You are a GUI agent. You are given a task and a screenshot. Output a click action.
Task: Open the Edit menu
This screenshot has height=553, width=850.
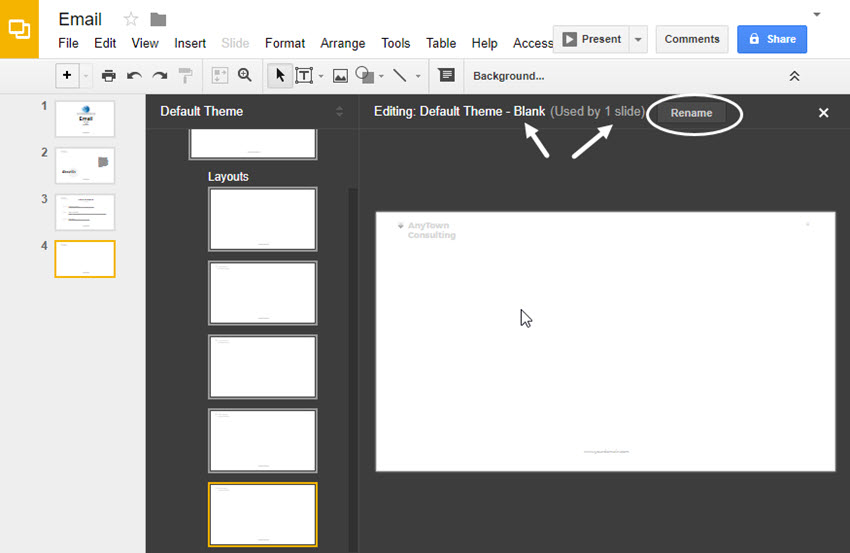[105, 43]
